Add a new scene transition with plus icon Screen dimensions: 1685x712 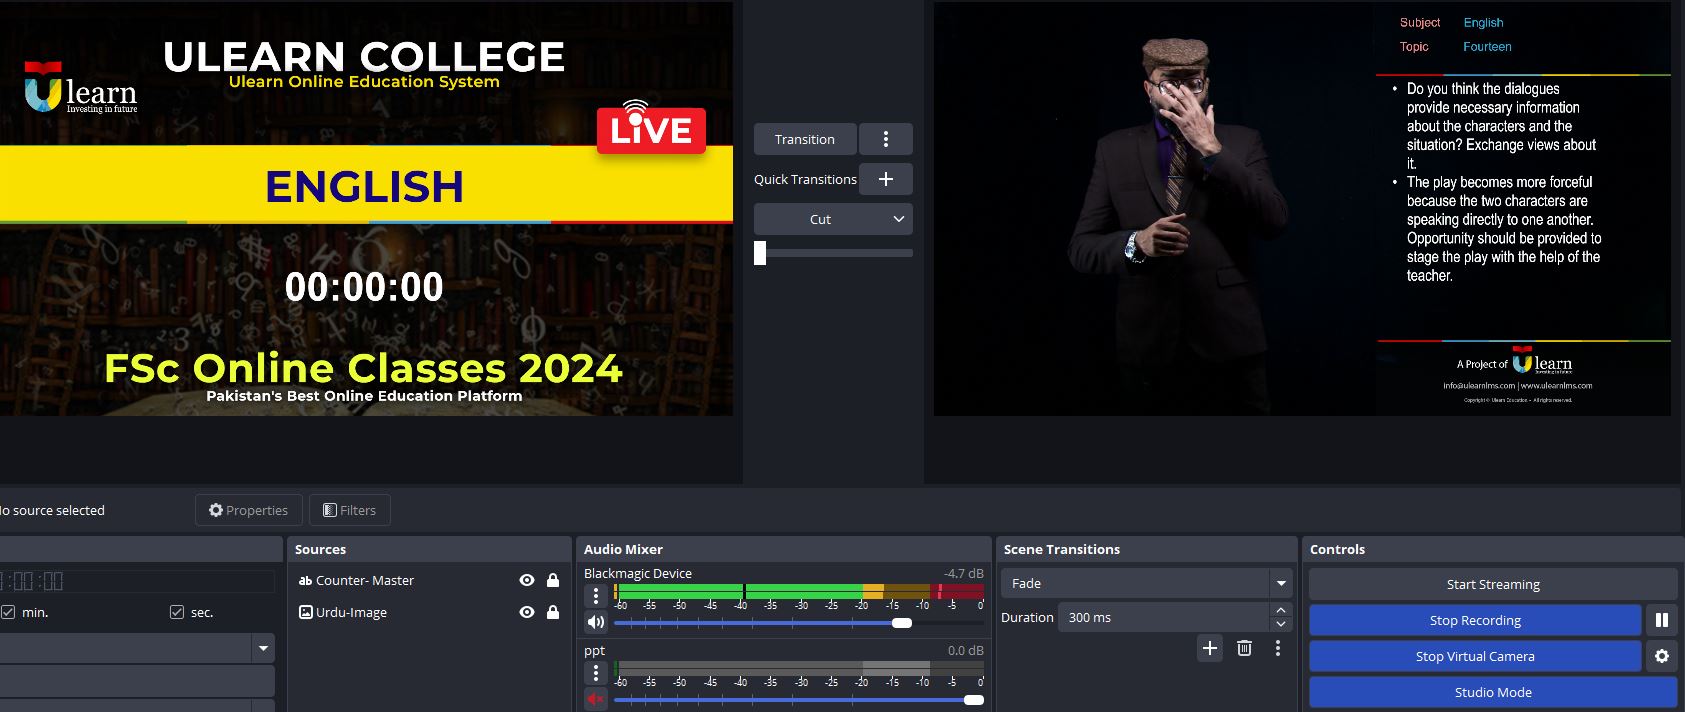click(x=1210, y=648)
